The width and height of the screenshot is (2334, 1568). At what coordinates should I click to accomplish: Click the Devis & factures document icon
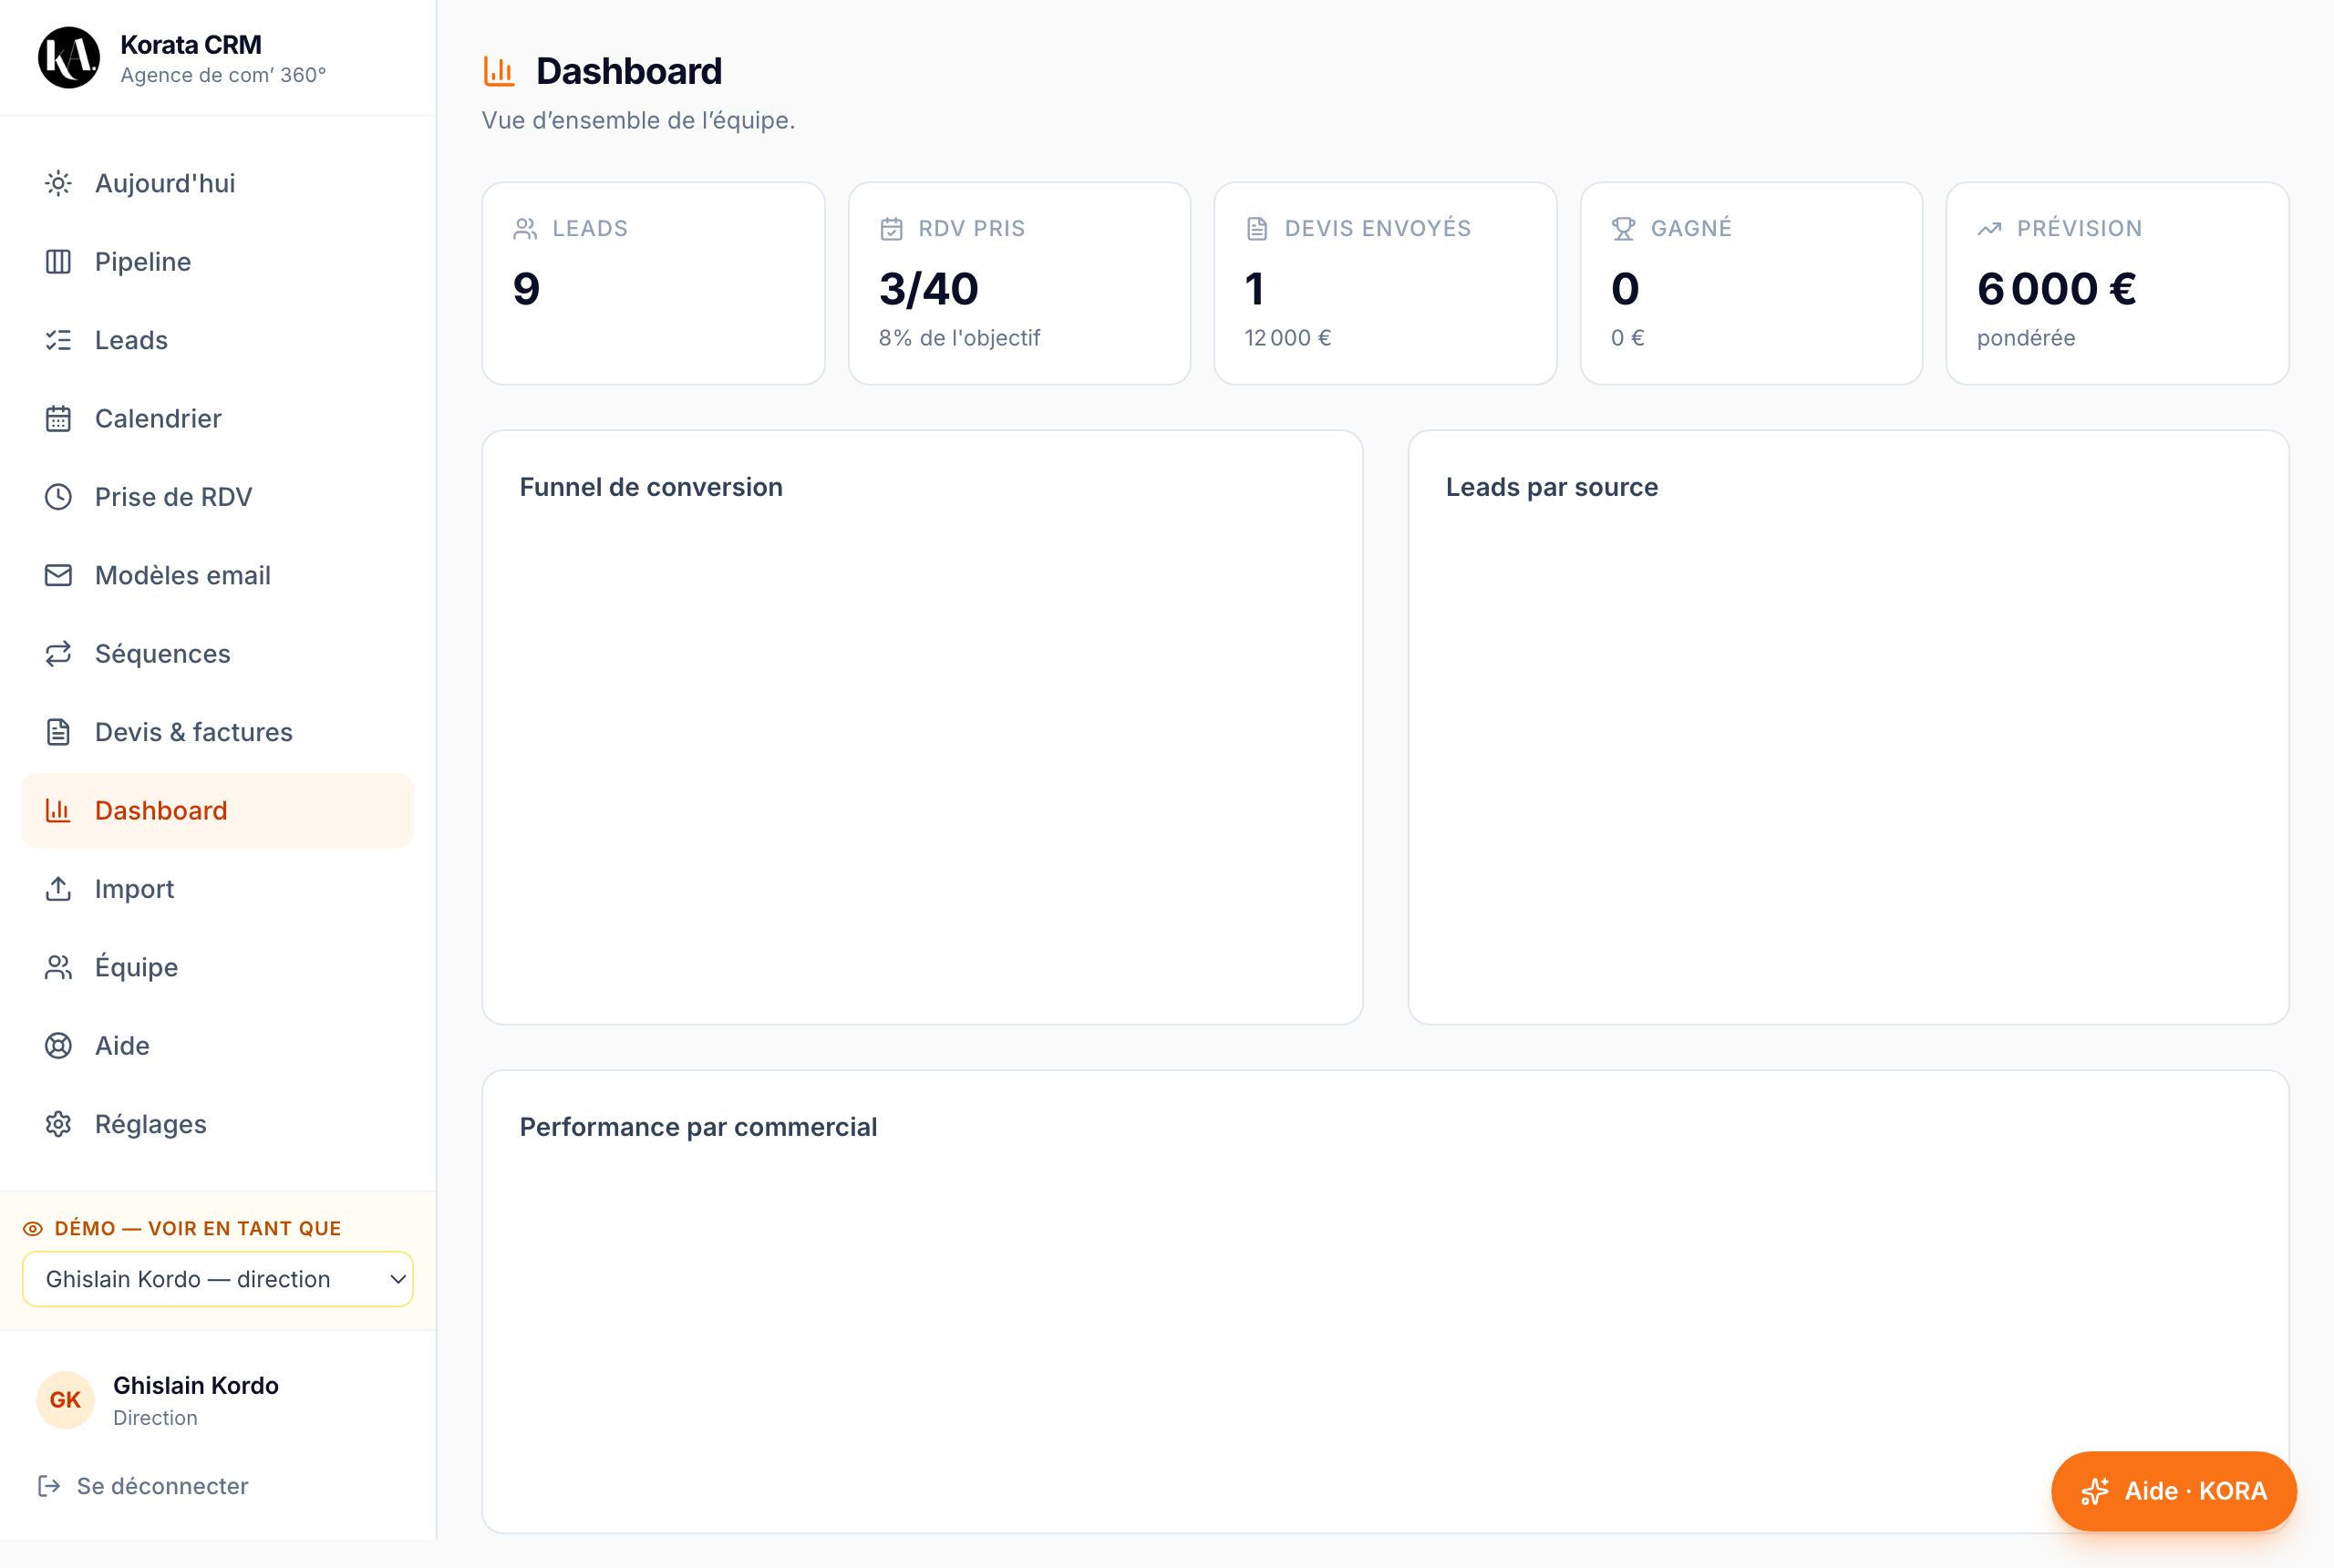[x=58, y=732]
